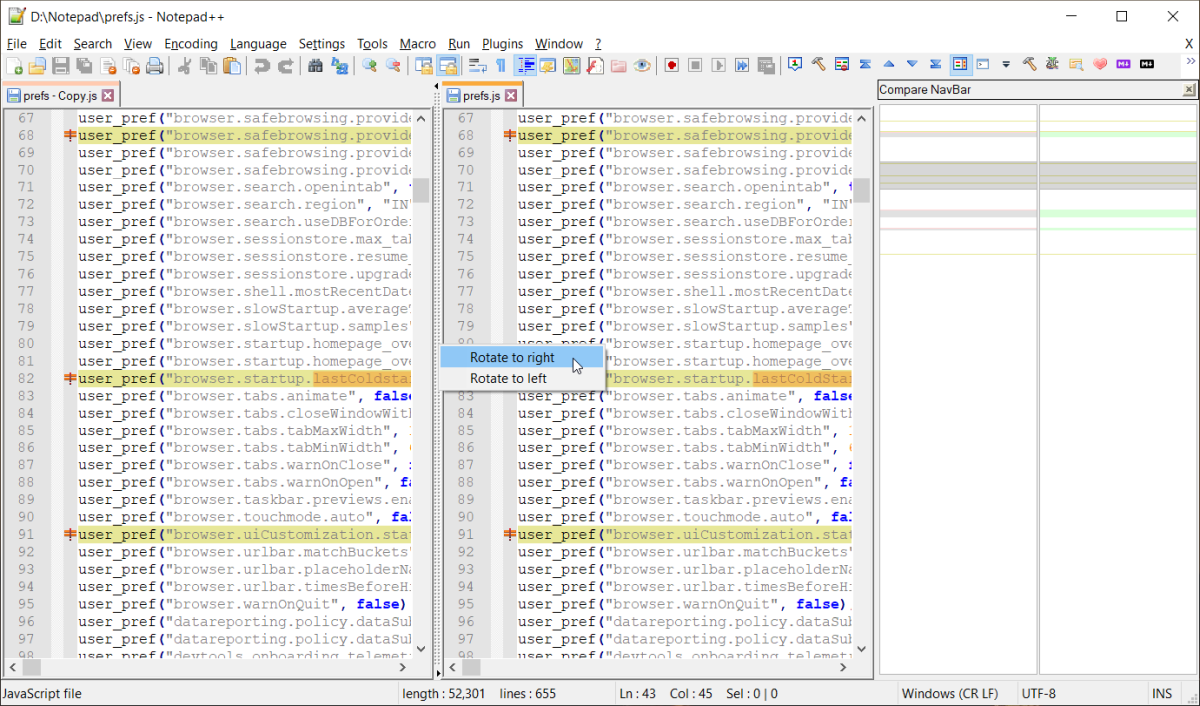The height and width of the screenshot is (706, 1200).
Task: Toggle the Compare NavBar toolbar button
Action: (960, 65)
